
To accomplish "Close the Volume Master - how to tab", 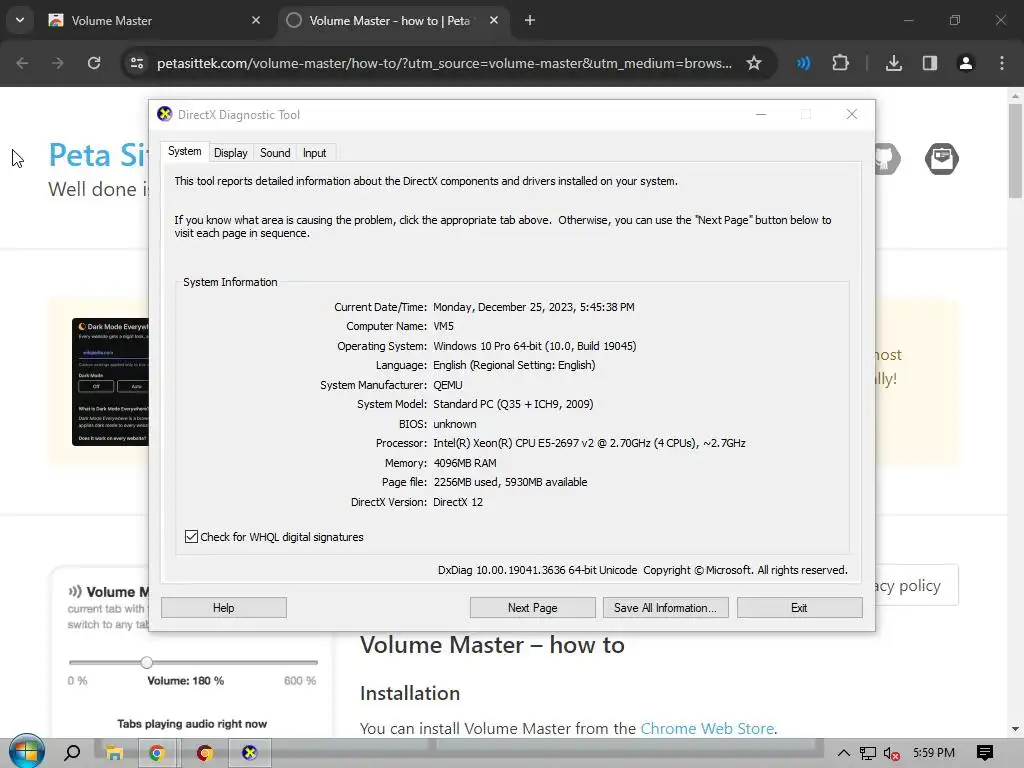I will [494, 20].
